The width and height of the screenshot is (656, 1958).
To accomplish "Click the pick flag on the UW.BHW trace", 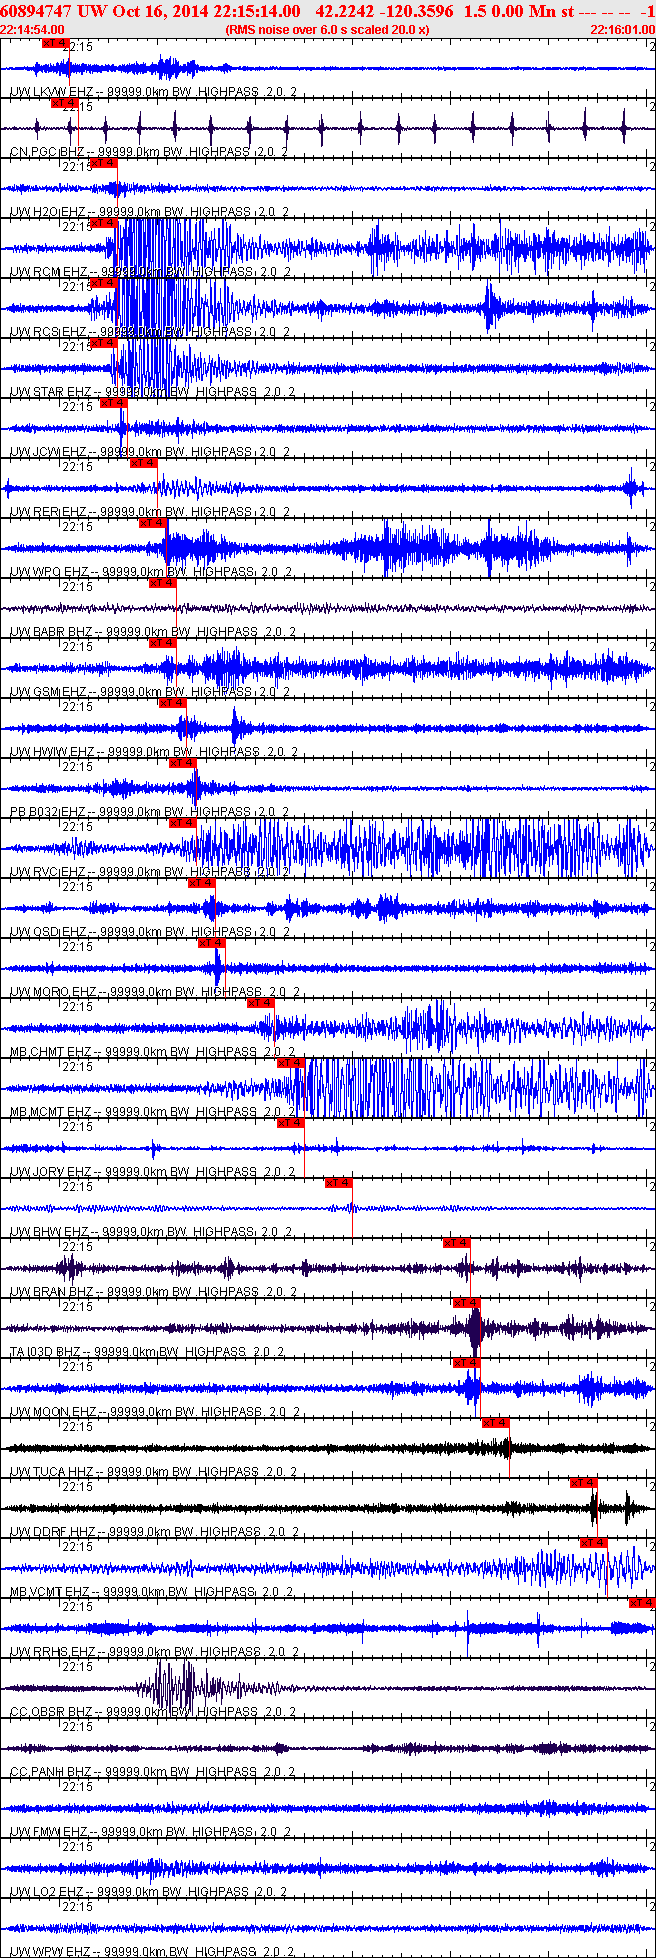I will [339, 1183].
